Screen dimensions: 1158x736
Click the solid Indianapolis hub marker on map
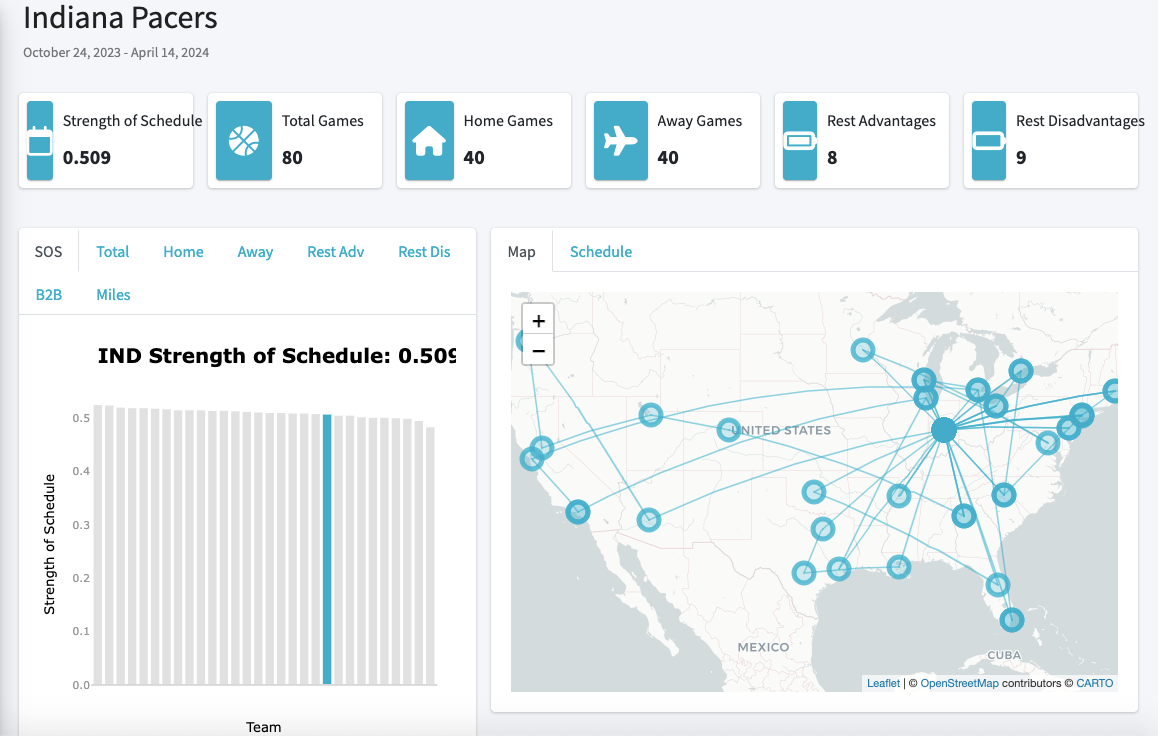tap(944, 430)
